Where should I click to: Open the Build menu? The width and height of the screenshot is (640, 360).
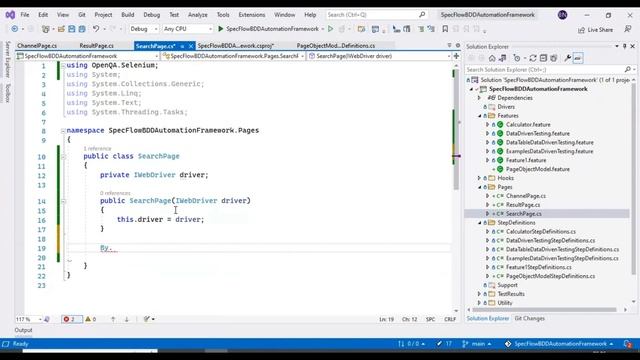(x=128, y=15)
